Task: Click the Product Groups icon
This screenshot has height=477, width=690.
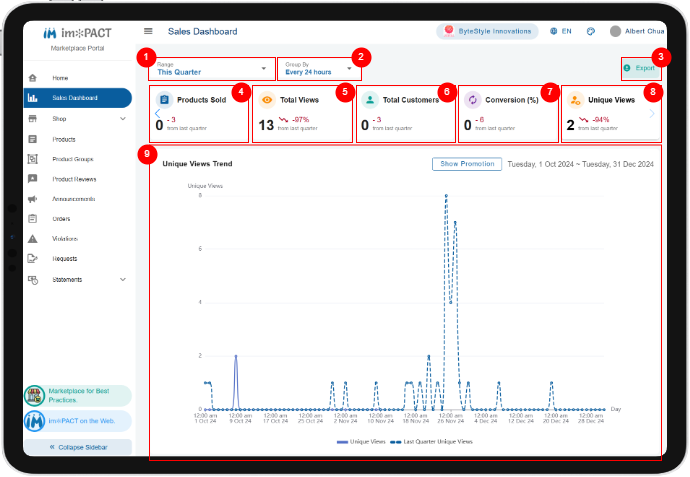Action: 33,159
